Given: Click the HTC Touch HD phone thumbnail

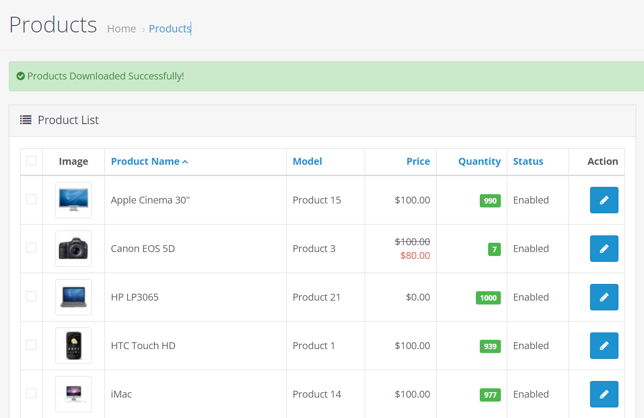Looking at the screenshot, I should [74, 345].
